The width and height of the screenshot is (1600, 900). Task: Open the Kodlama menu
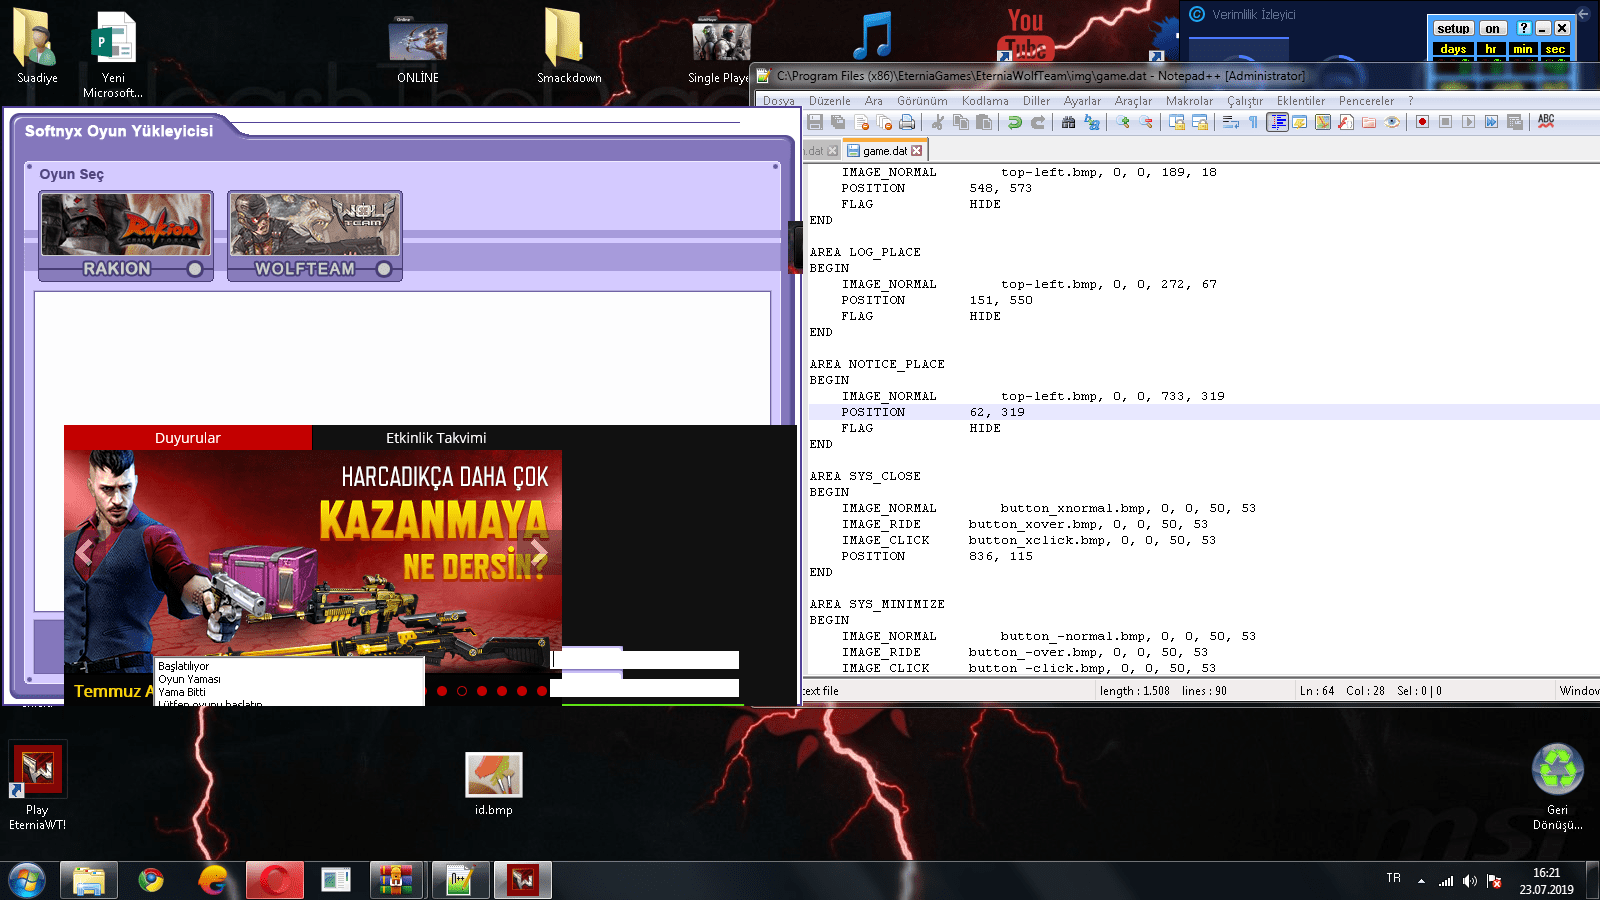pos(985,101)
